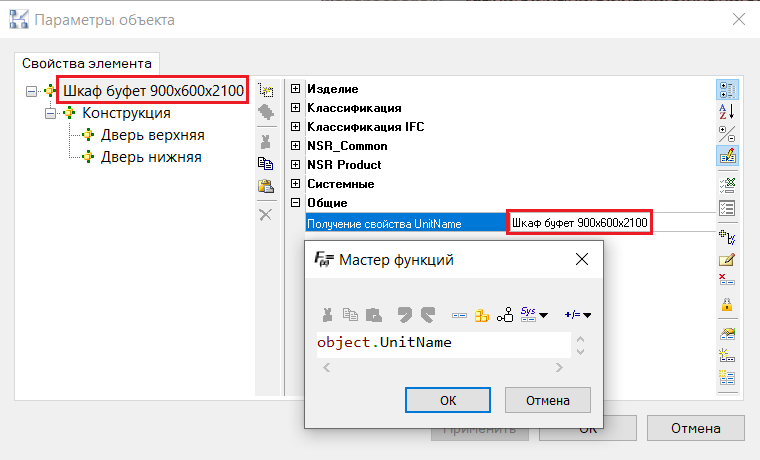Click into the object.UnitName formula field
This screenshot has height=460, width=760.
point(443,344)
